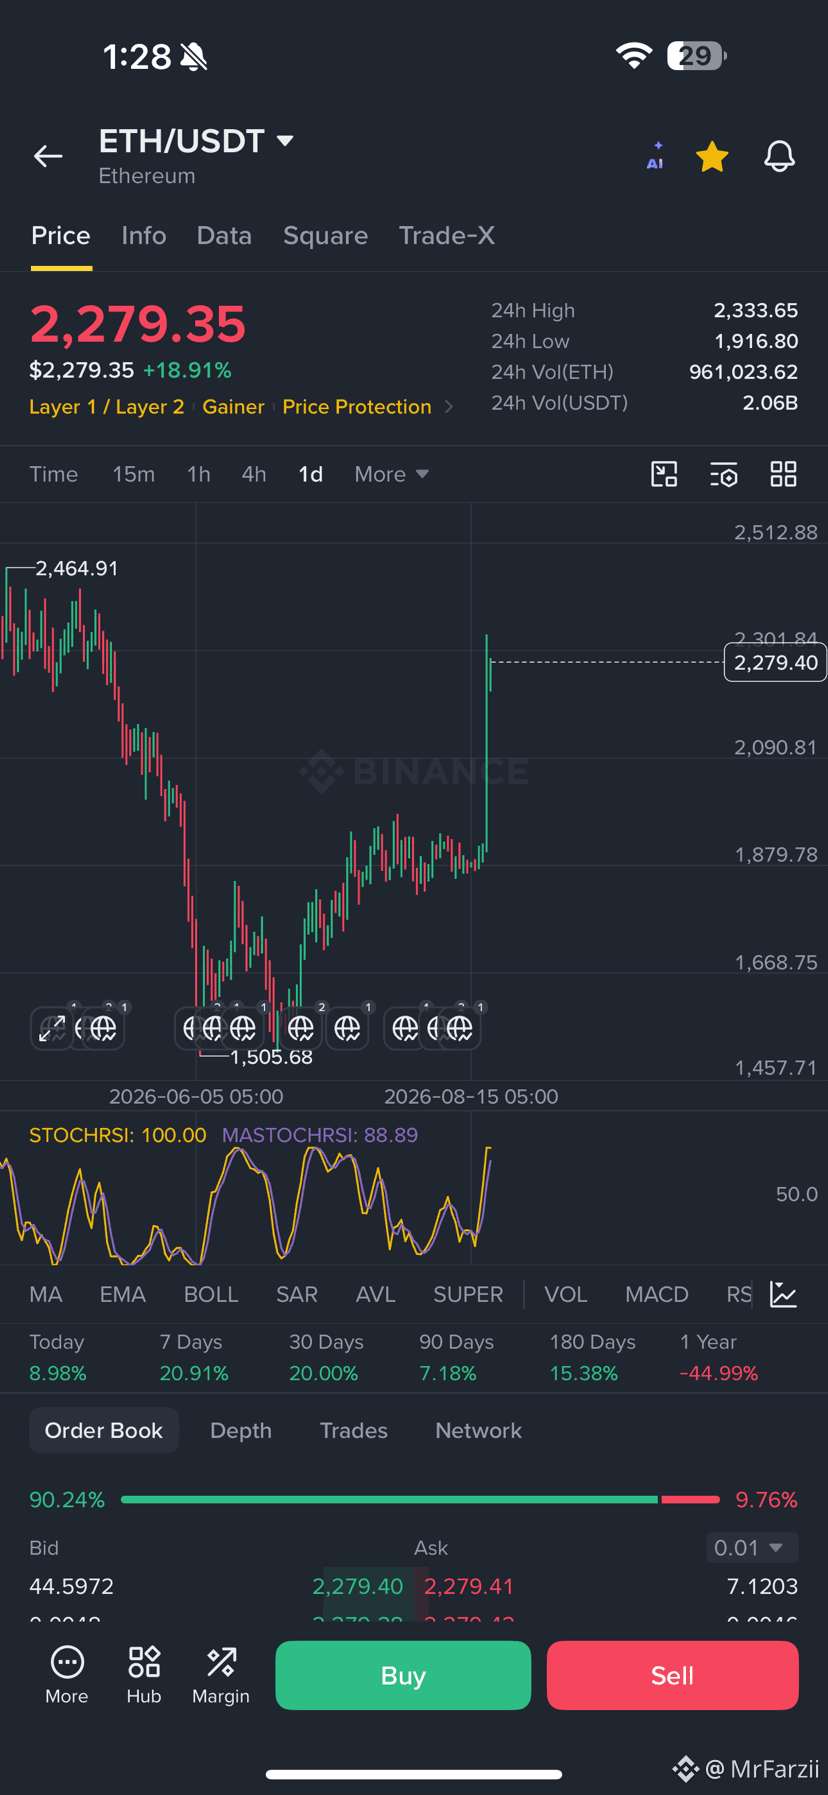The height and width of the screenshot is (1795, 828).
Task: Enable the BOLL indicator
Action: (211, 1294)
